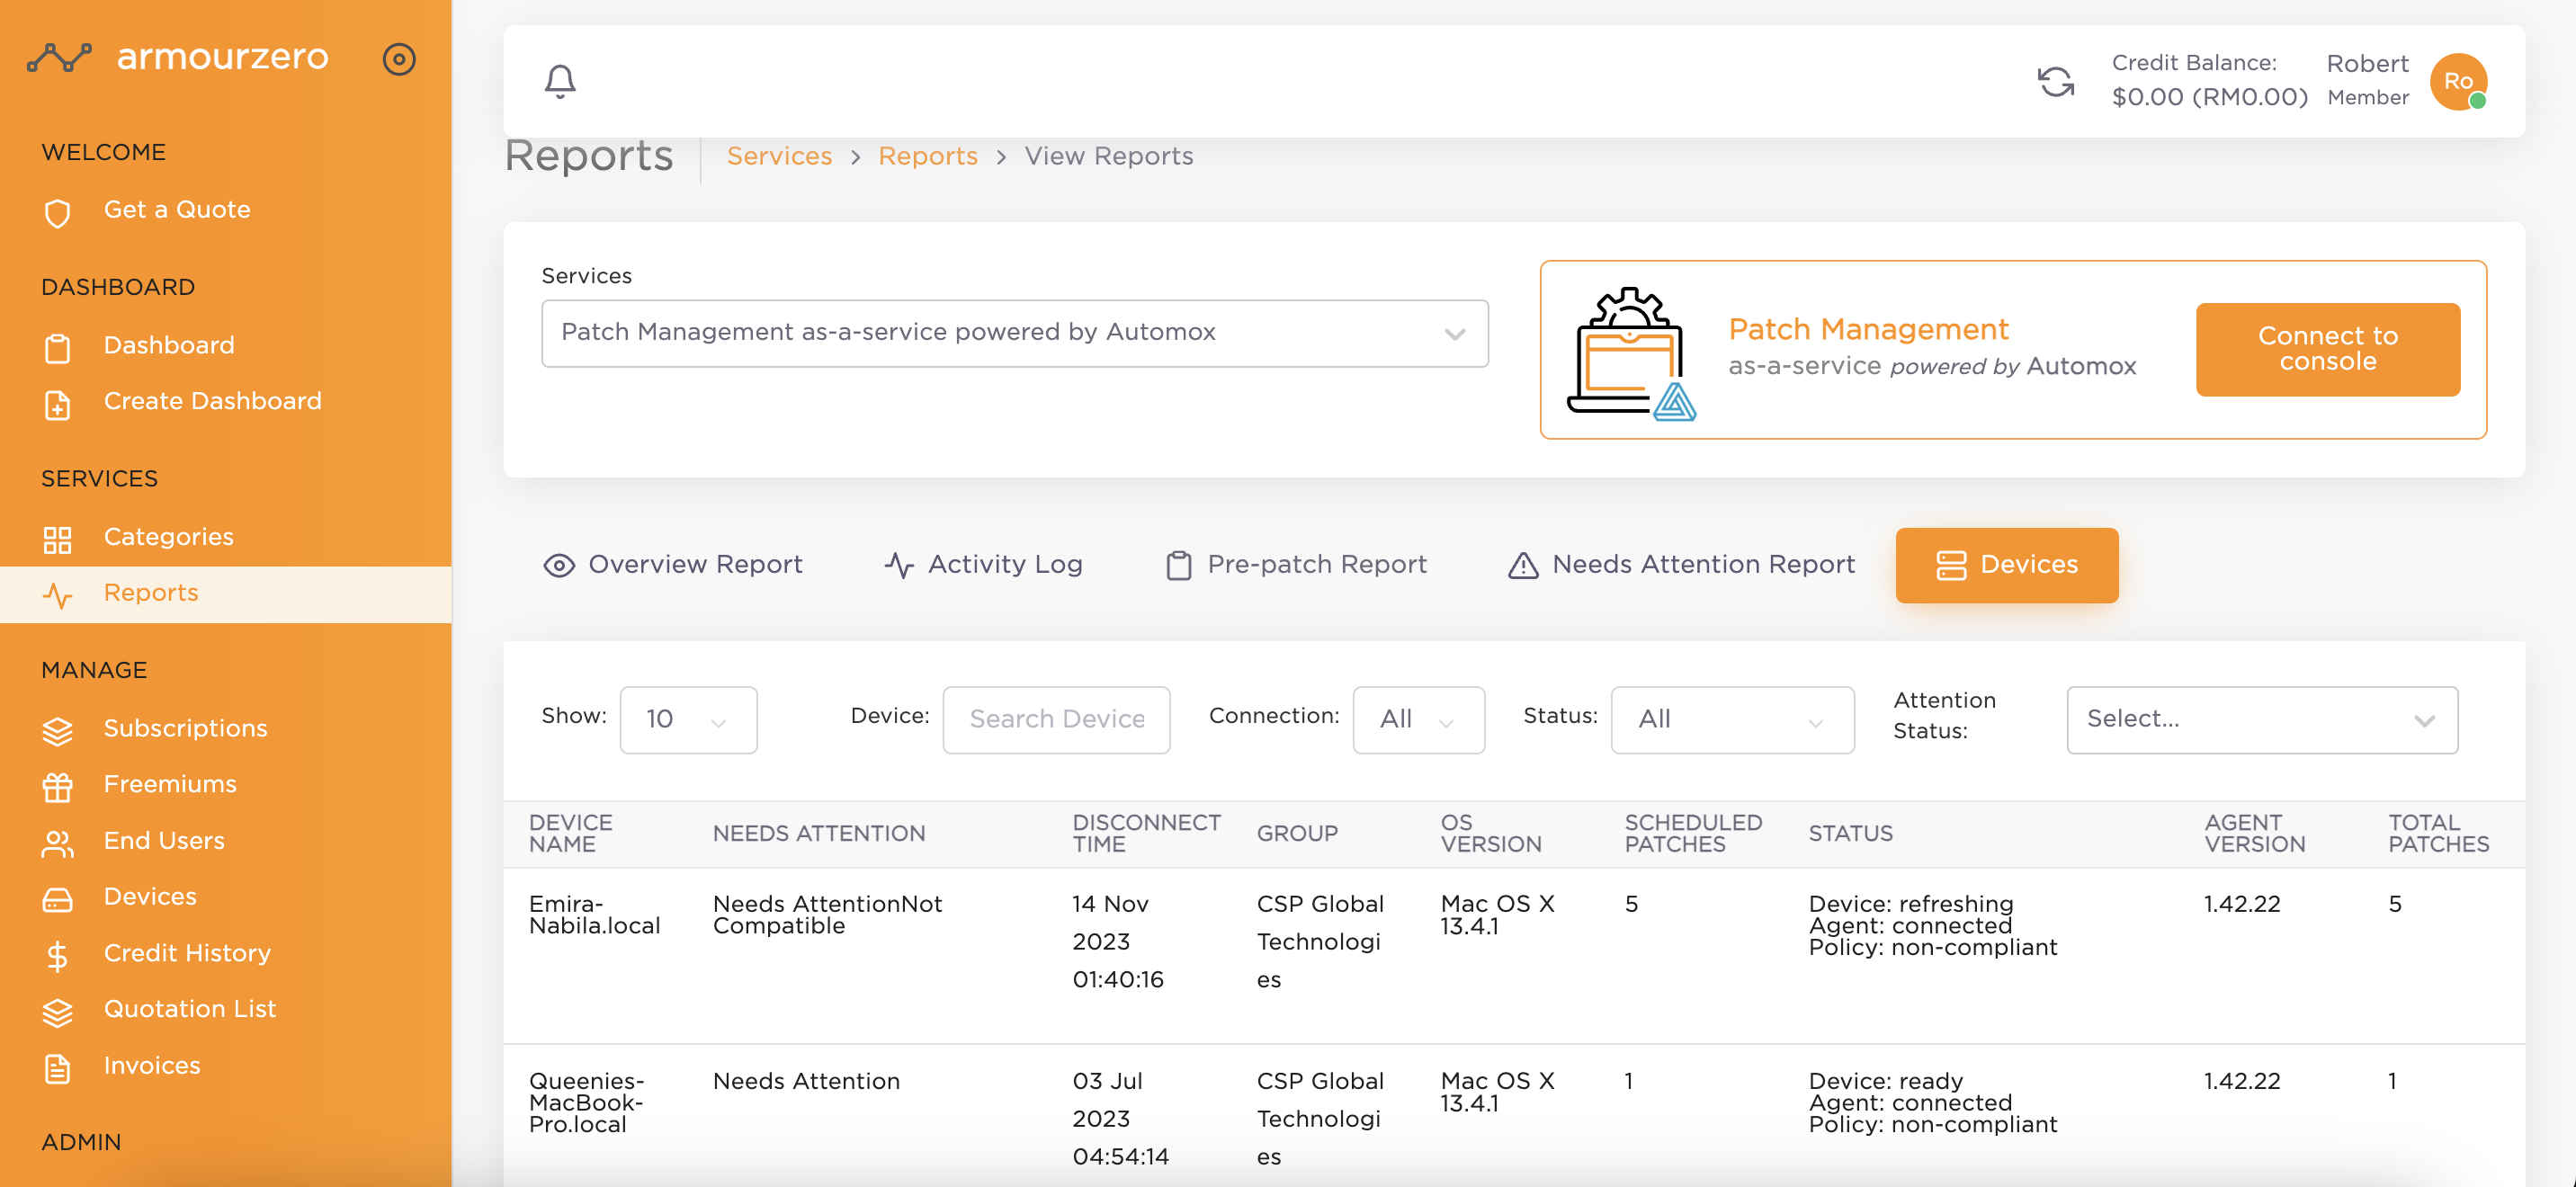Click Connect to console button

(2327, 349)
